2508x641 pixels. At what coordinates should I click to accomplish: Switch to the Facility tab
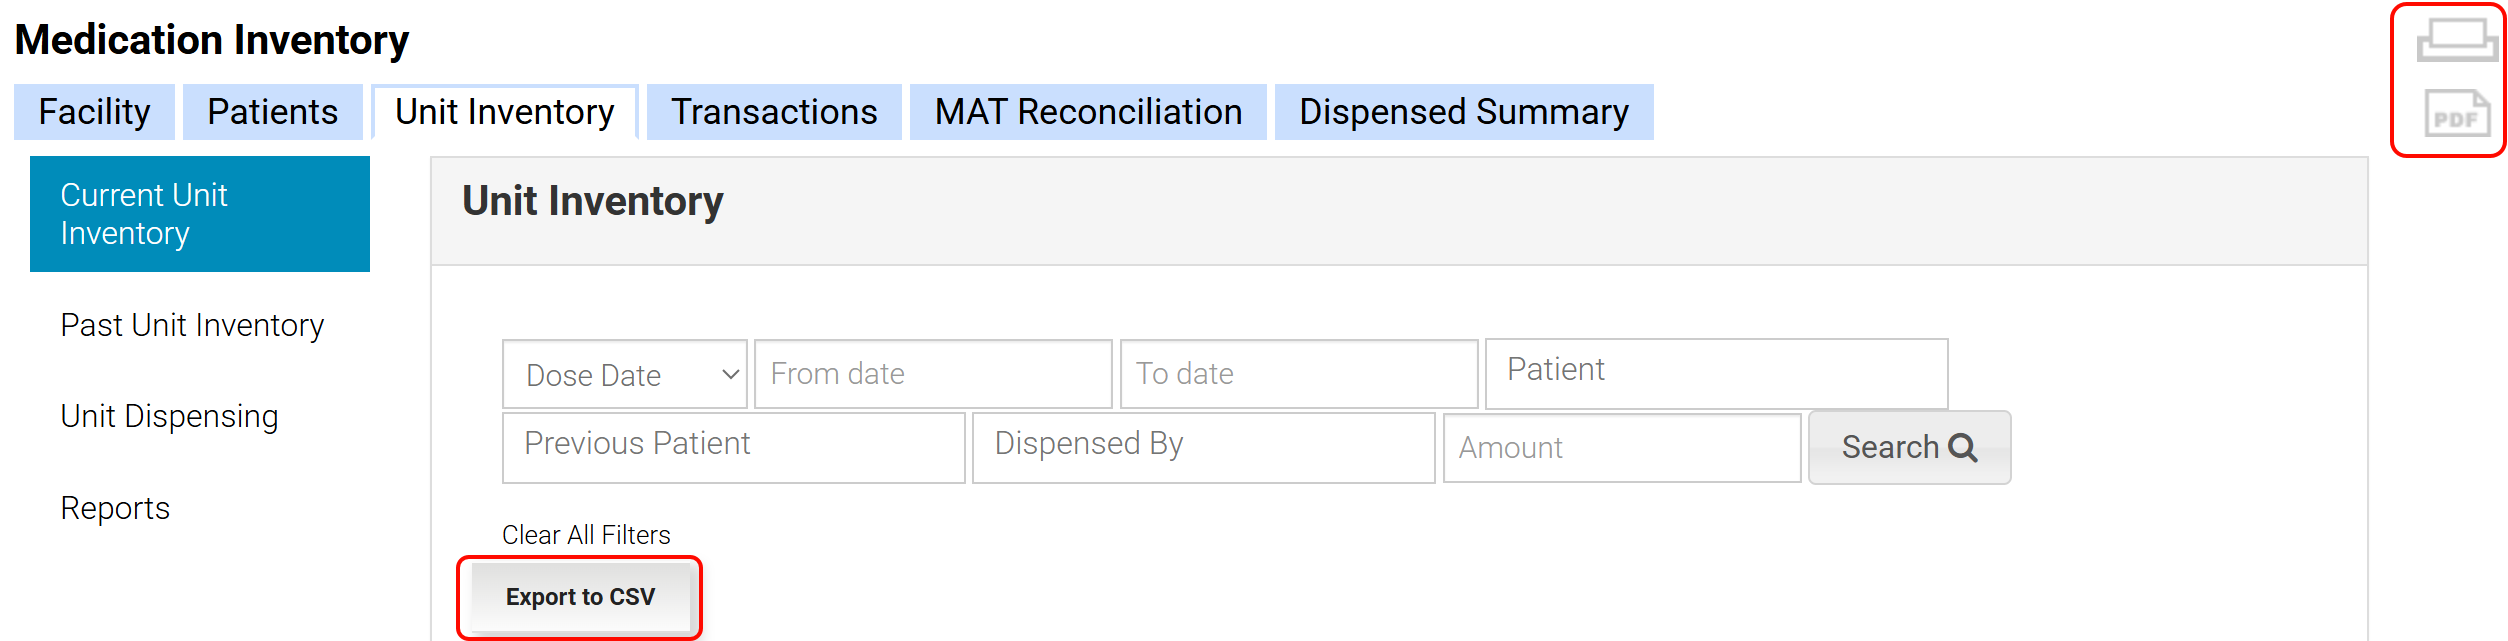pos(94,112)
